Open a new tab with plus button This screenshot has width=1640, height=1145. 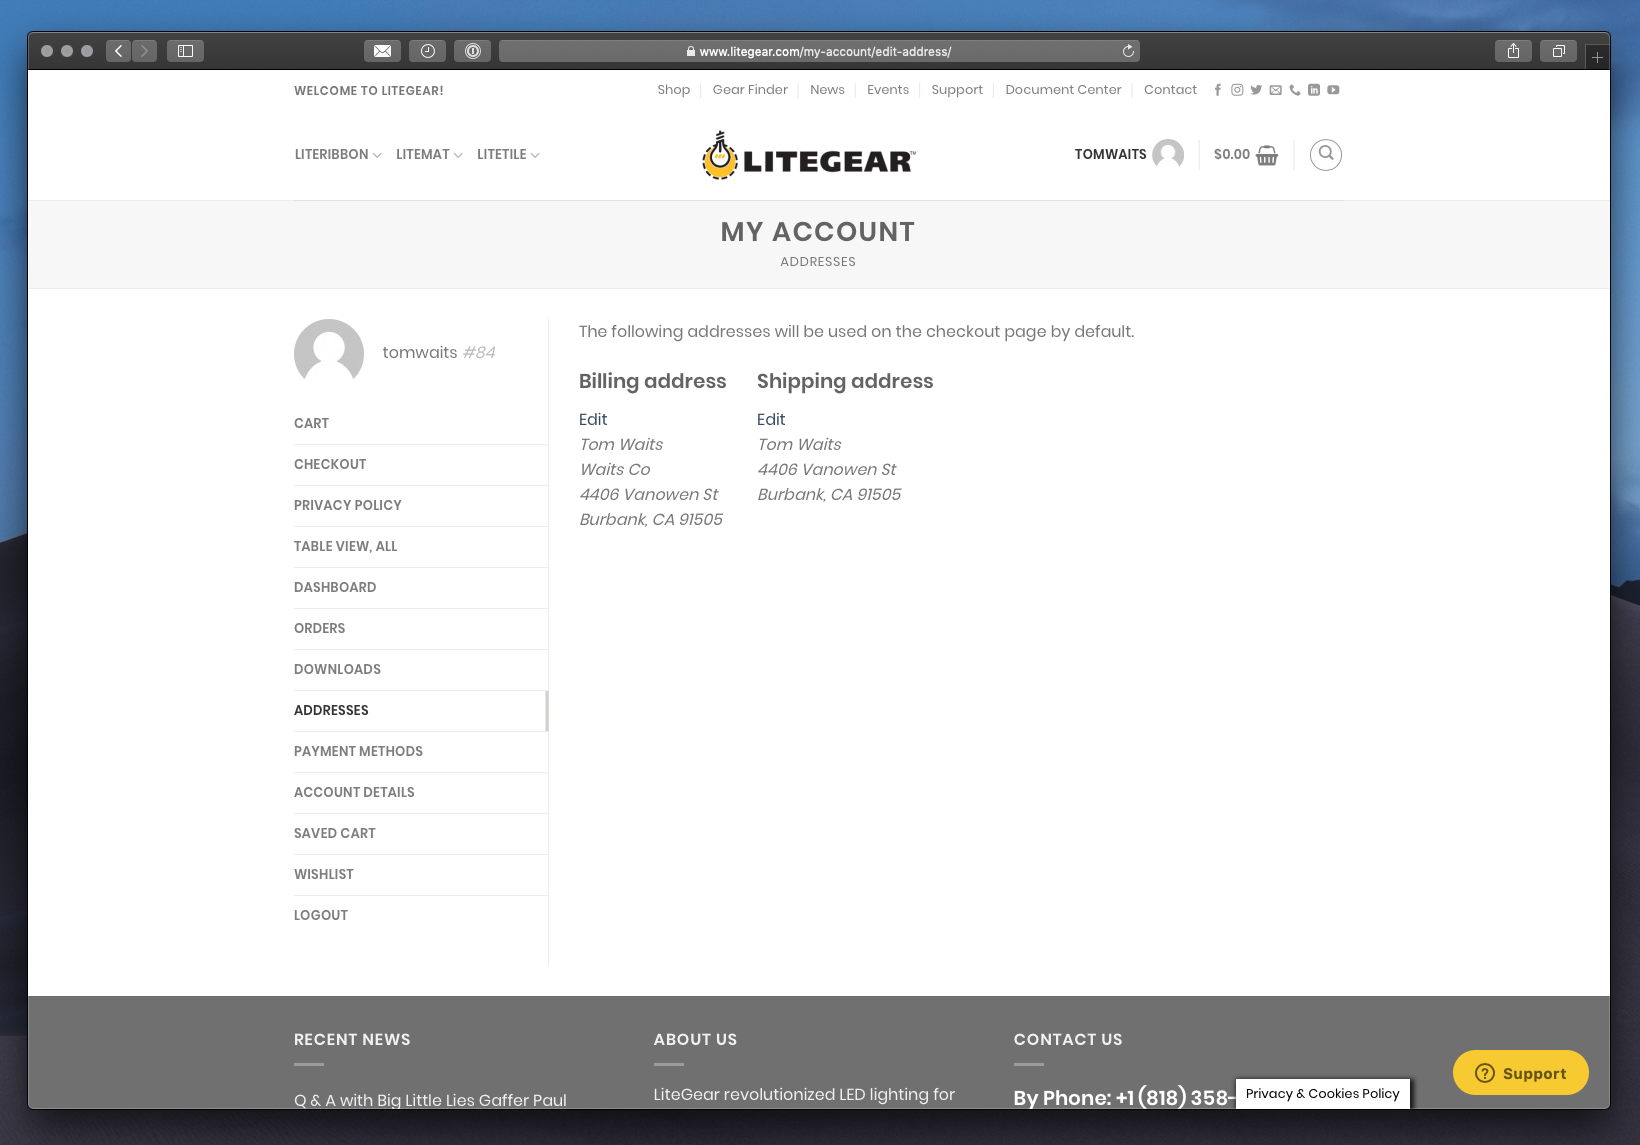coord(1597,57)
